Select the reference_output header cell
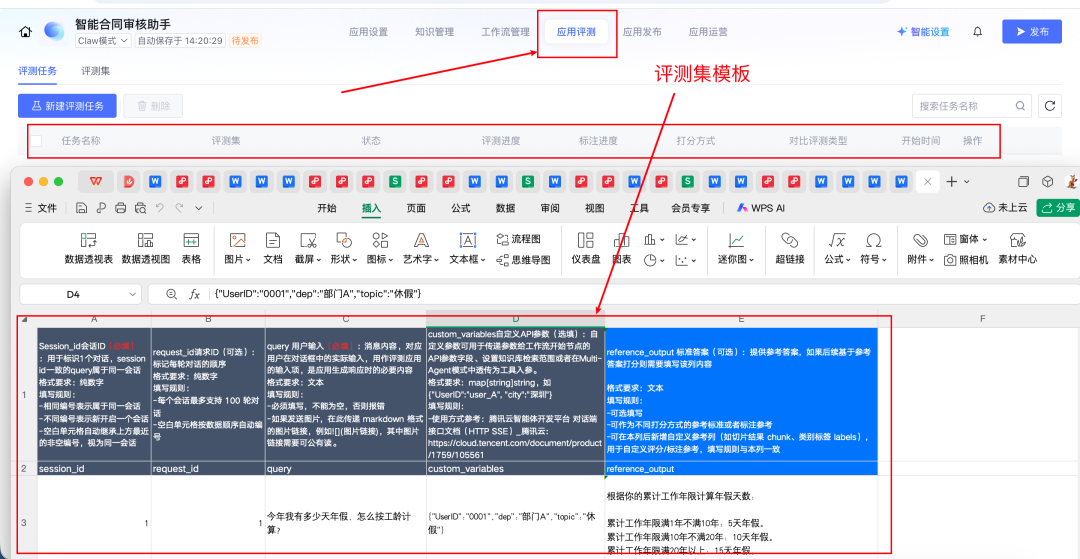 tap(741, 468)
